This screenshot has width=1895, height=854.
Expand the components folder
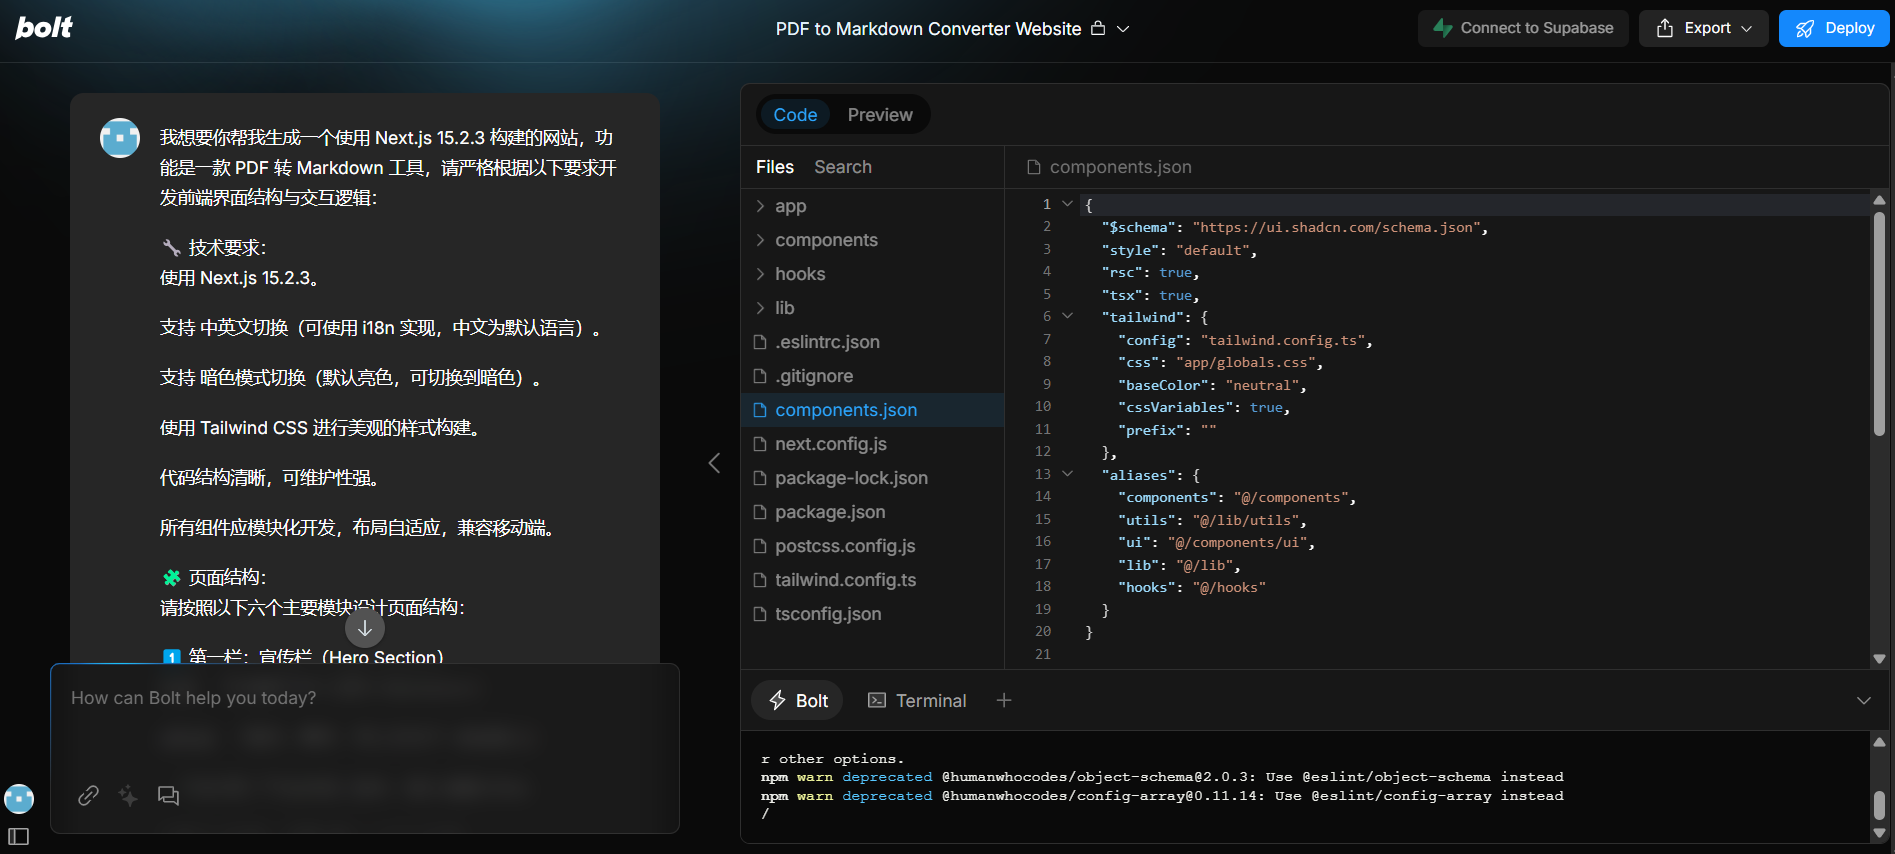coord(872,240)
